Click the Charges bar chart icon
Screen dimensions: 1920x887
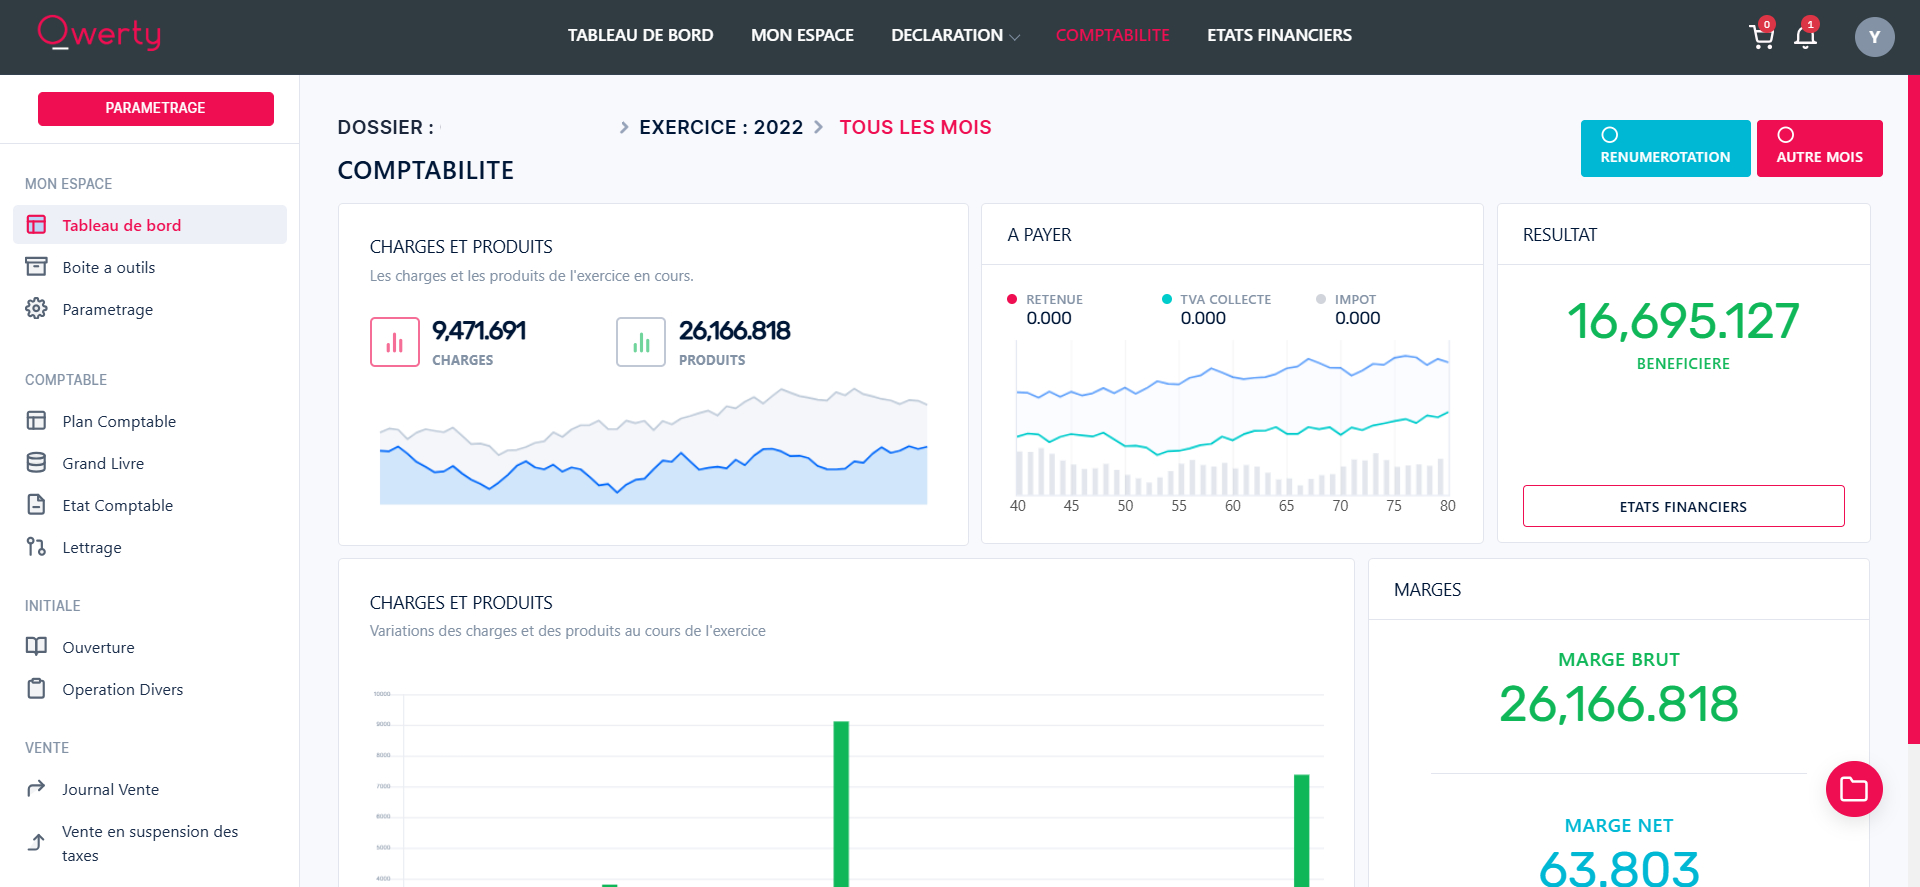395,342
